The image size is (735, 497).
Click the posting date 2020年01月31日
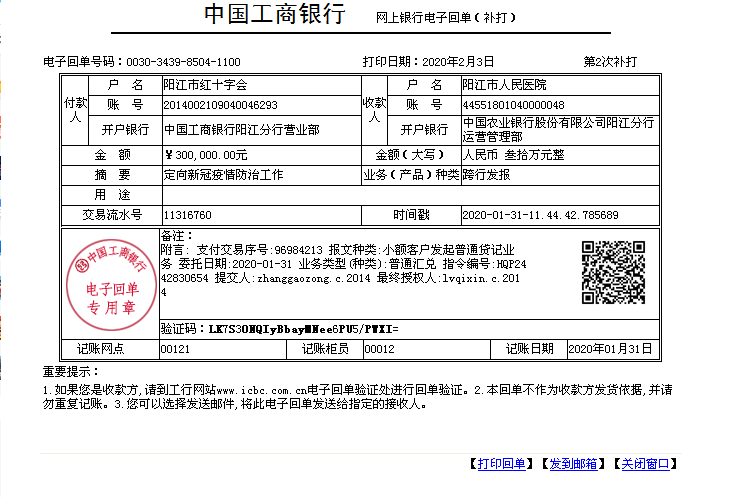[609, 349]
